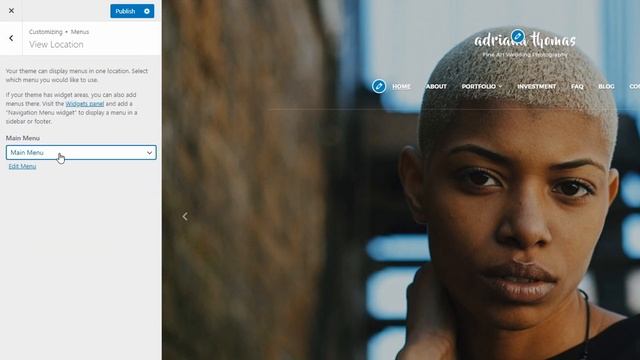Show previous slide with the left arrow
Screen dimensions: 640x360
coord(185,216)
